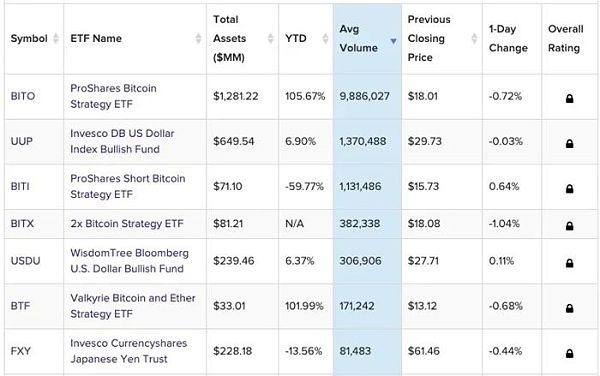Sort by ETF Name using sort arrows
Screen dimensions: 600x376
198,38
